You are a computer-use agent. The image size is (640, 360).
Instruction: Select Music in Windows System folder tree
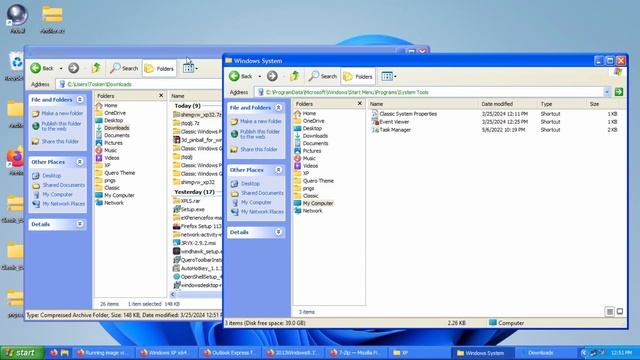pyautogui.click(x=309, y=158)
